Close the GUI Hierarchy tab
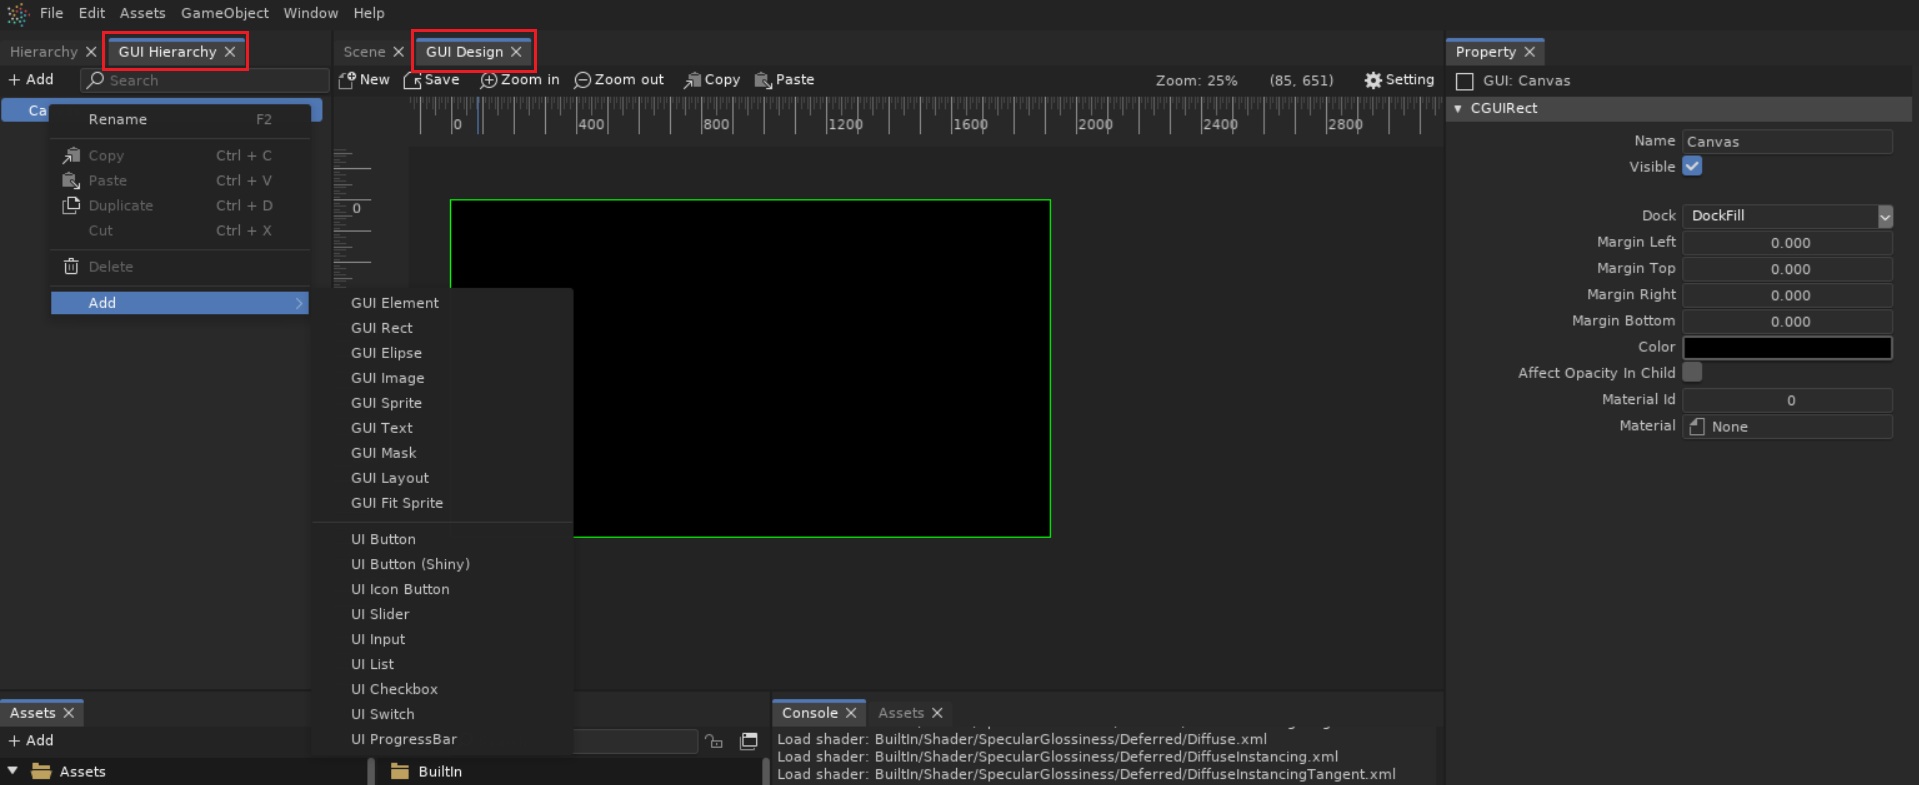 click(x=230, y=52)
